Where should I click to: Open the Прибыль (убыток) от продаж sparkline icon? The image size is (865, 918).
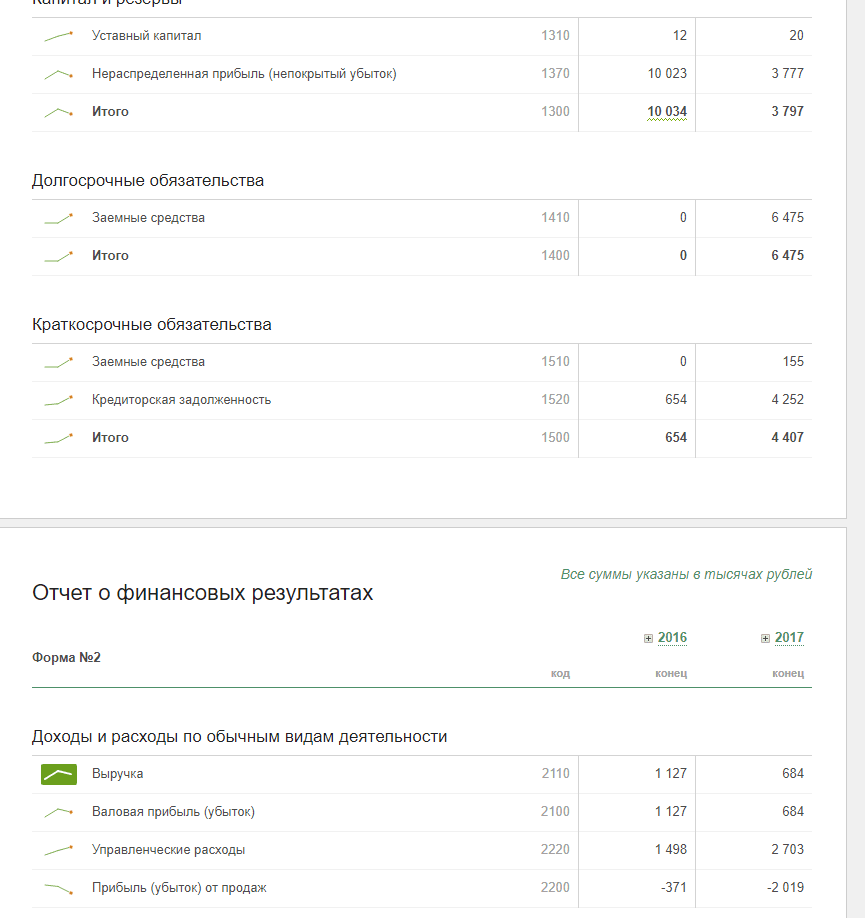59,888
